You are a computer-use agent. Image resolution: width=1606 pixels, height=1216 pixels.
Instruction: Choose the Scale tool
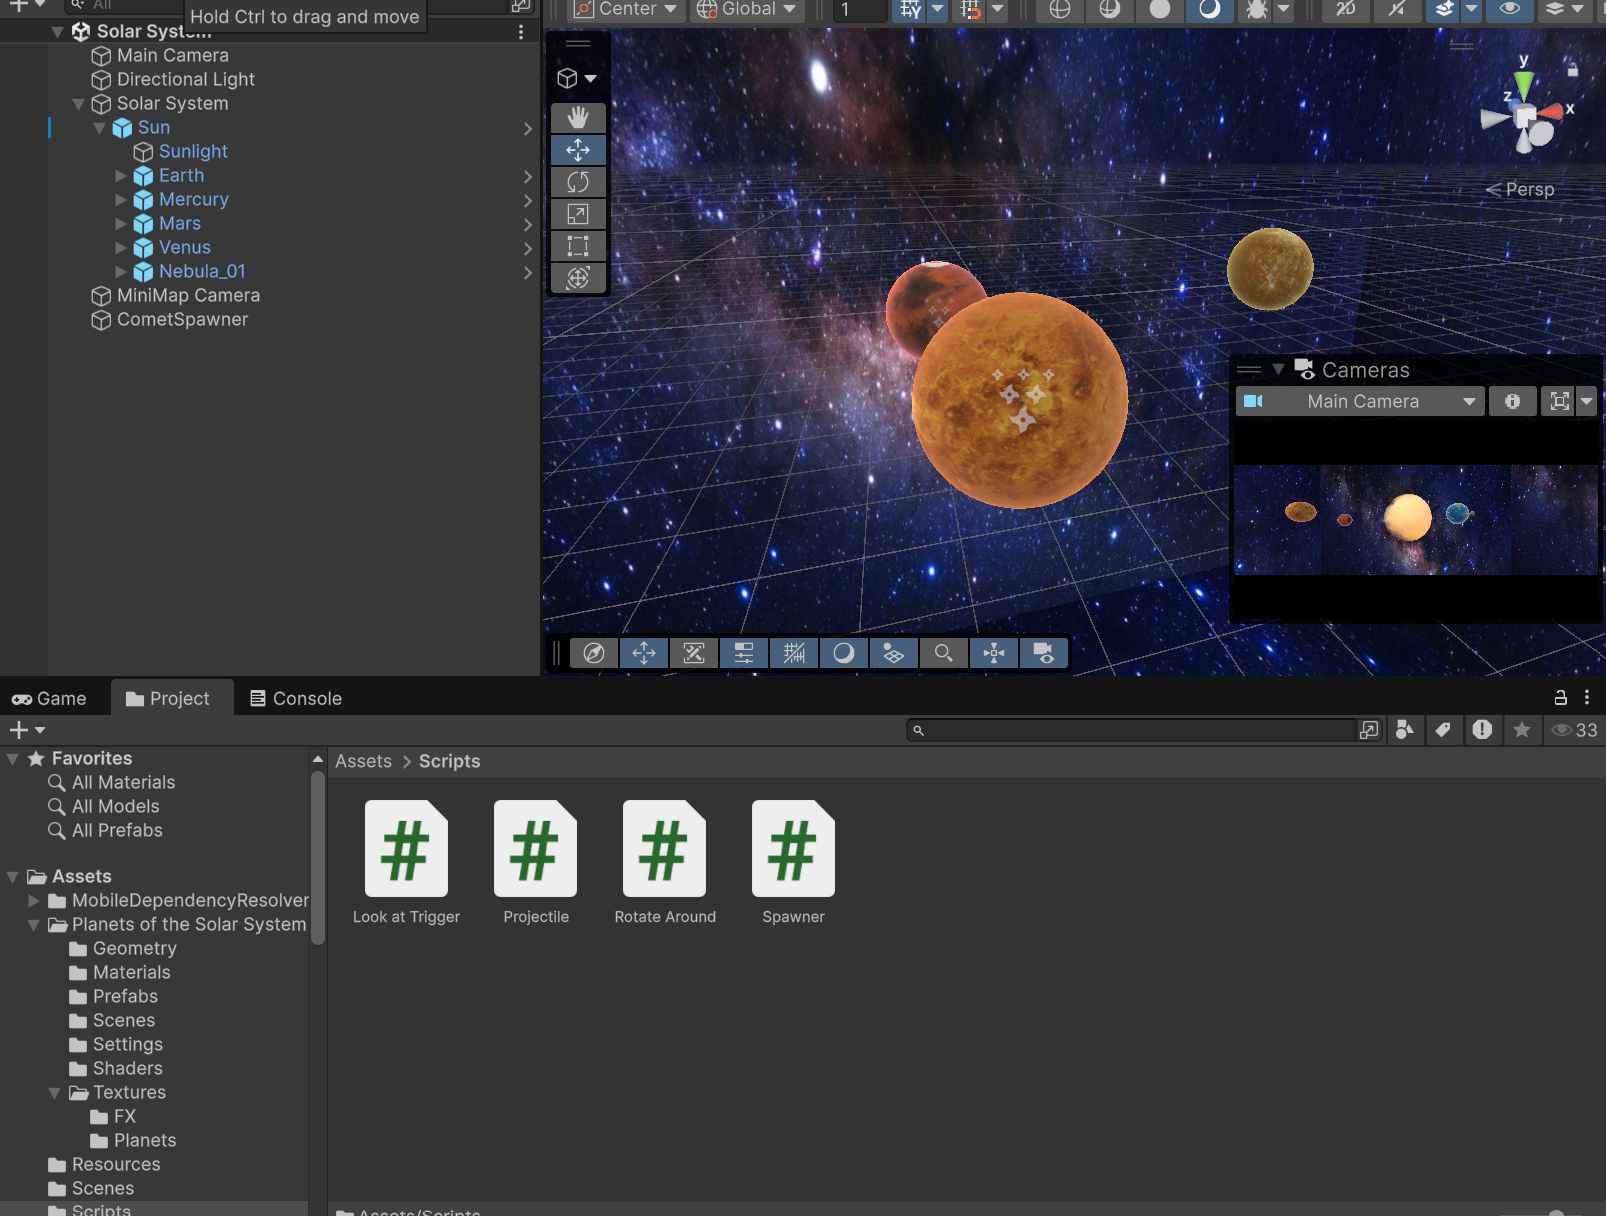click(x=578, y=214)
